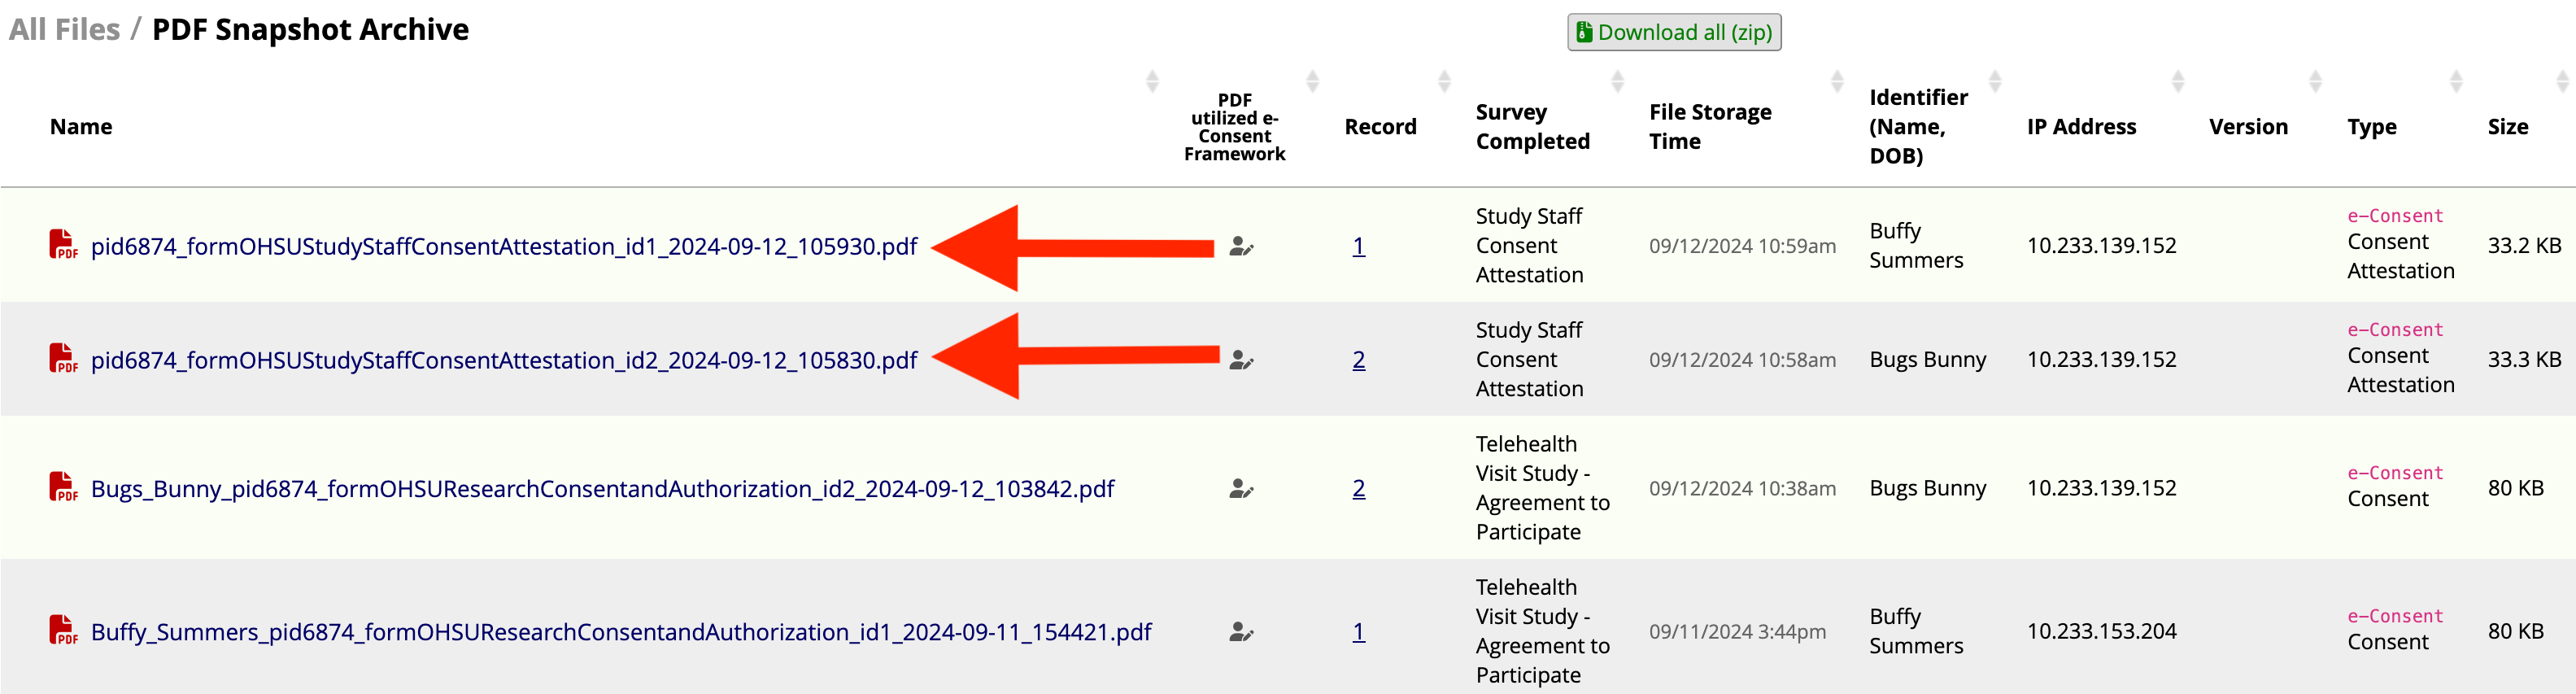Click e-Consent user icon in Bugs_Bunny row
The height and width of the screenshot is (694, 2576).
point(1241,489)
